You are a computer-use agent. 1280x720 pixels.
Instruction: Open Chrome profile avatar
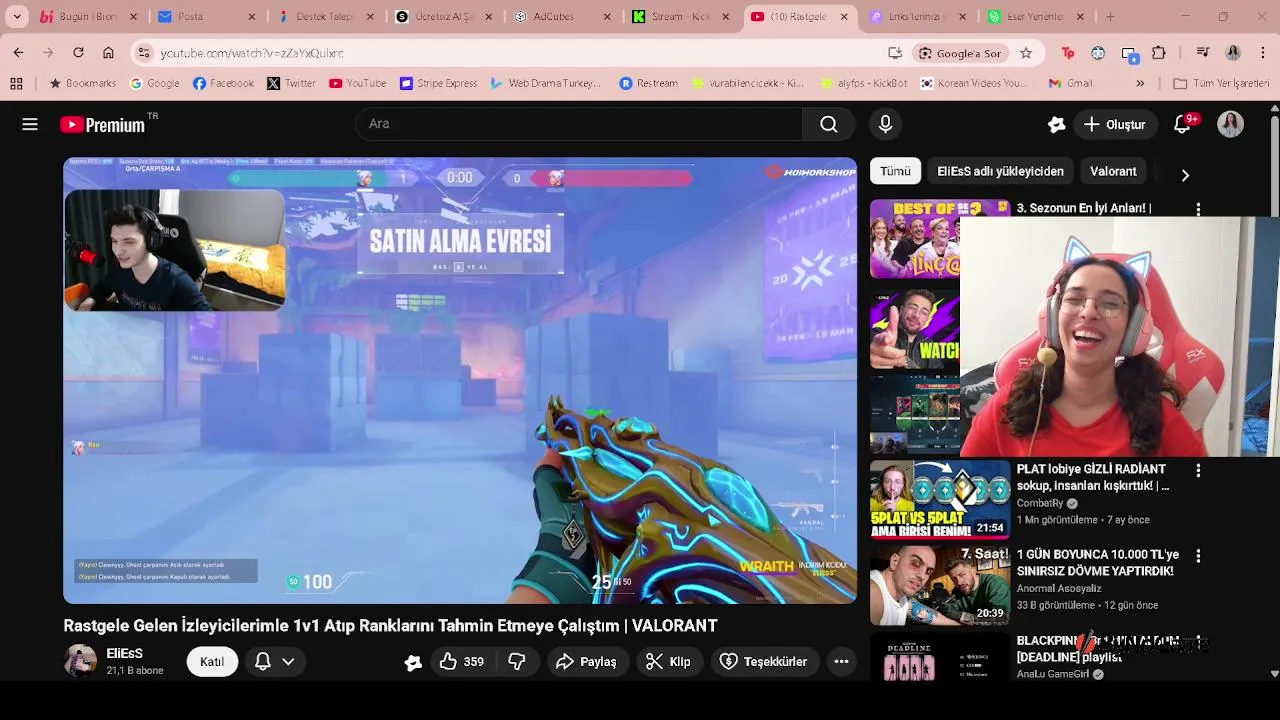click(1233, 53)
